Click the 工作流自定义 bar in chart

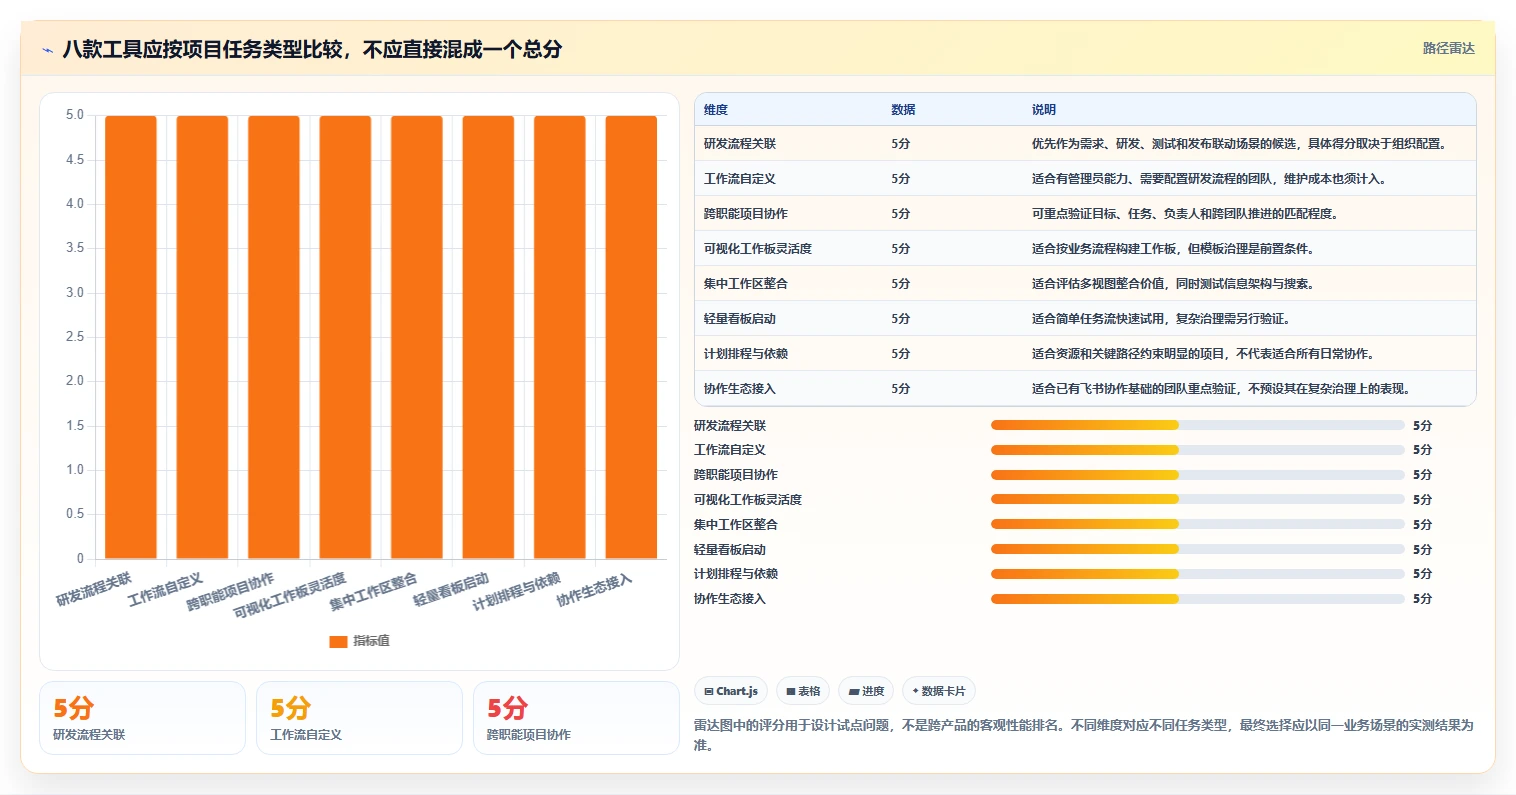(x=202, y=337)
